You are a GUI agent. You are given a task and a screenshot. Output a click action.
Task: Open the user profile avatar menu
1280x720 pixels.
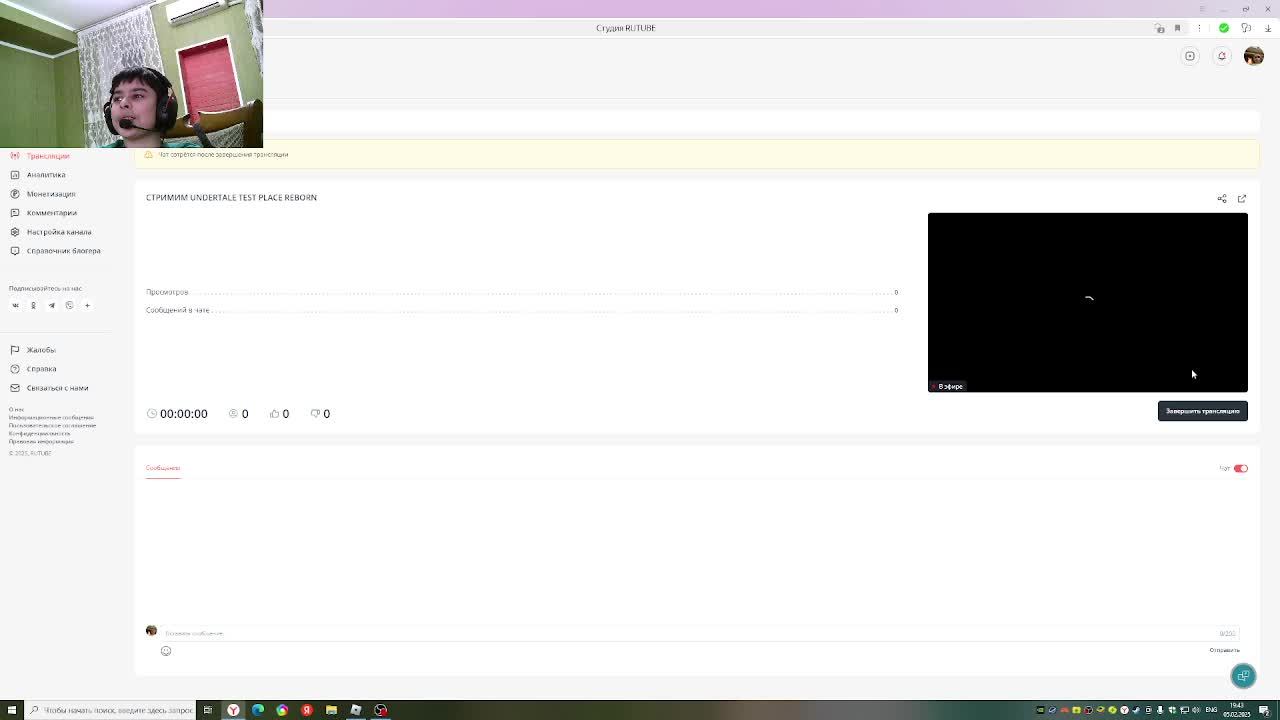[x=1253, y=56]
